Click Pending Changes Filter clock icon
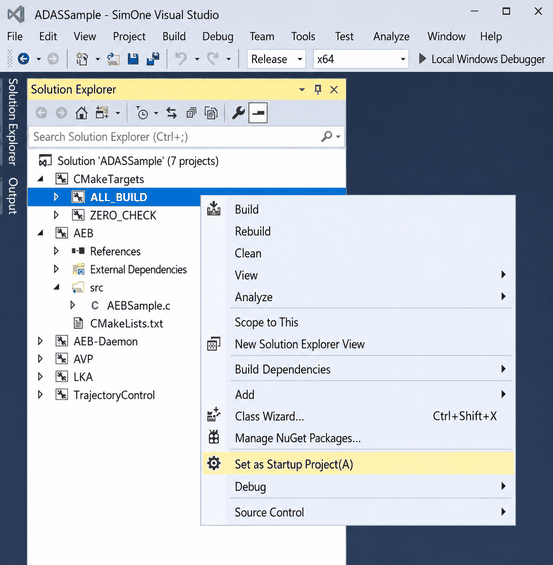 click(142, 113)
